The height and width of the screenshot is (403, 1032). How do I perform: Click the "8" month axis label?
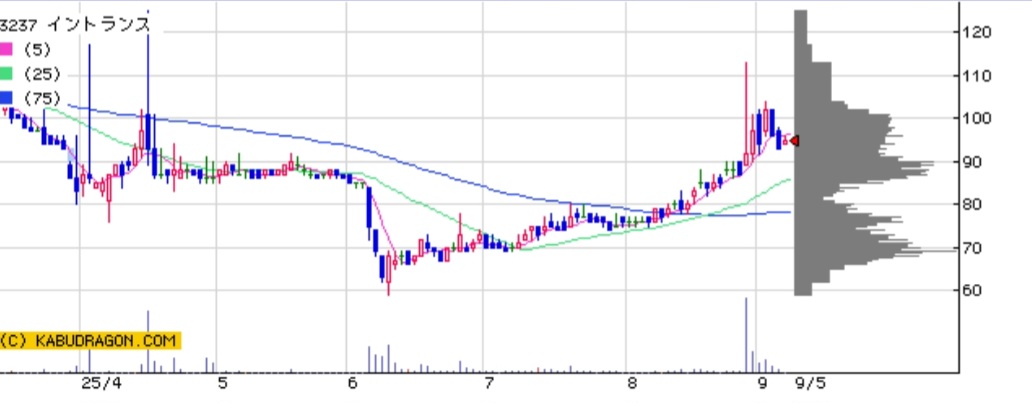point(632,383)
